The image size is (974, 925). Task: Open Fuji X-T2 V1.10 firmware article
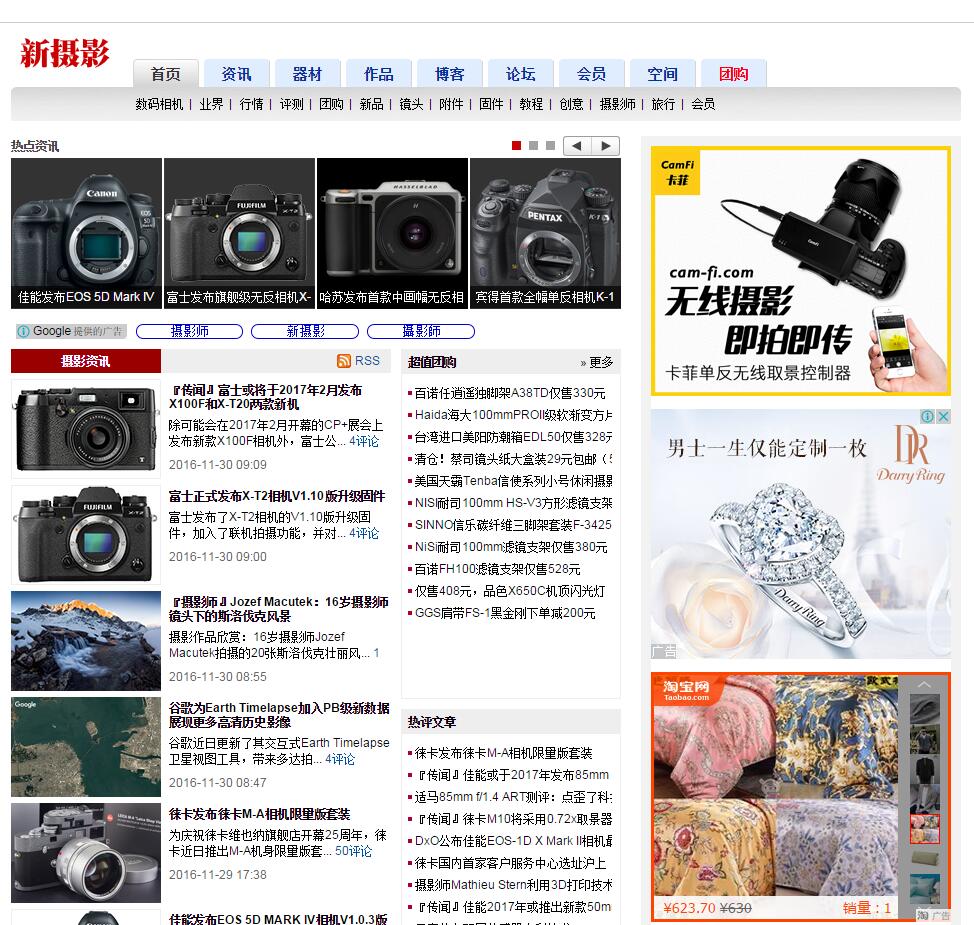(277, 496)
